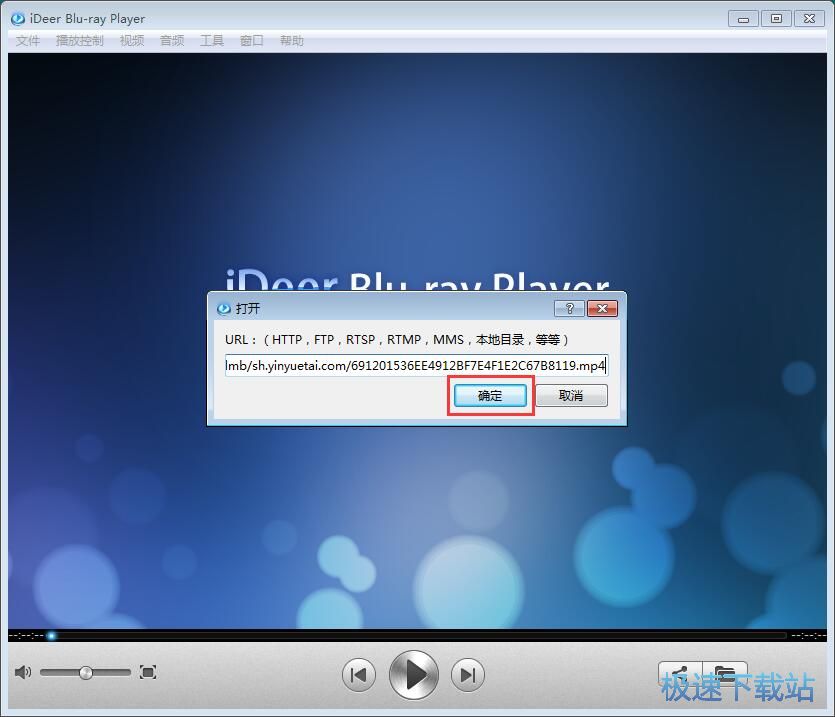Click the share button
Screen dimensions: 835x717
tap(681, 675)
